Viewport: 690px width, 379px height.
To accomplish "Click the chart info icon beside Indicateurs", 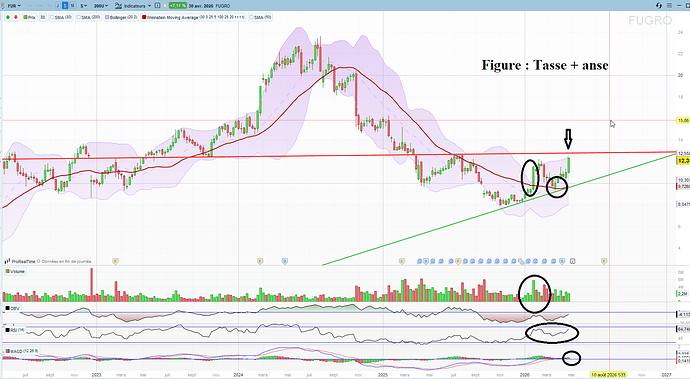I will coord(157,6).
